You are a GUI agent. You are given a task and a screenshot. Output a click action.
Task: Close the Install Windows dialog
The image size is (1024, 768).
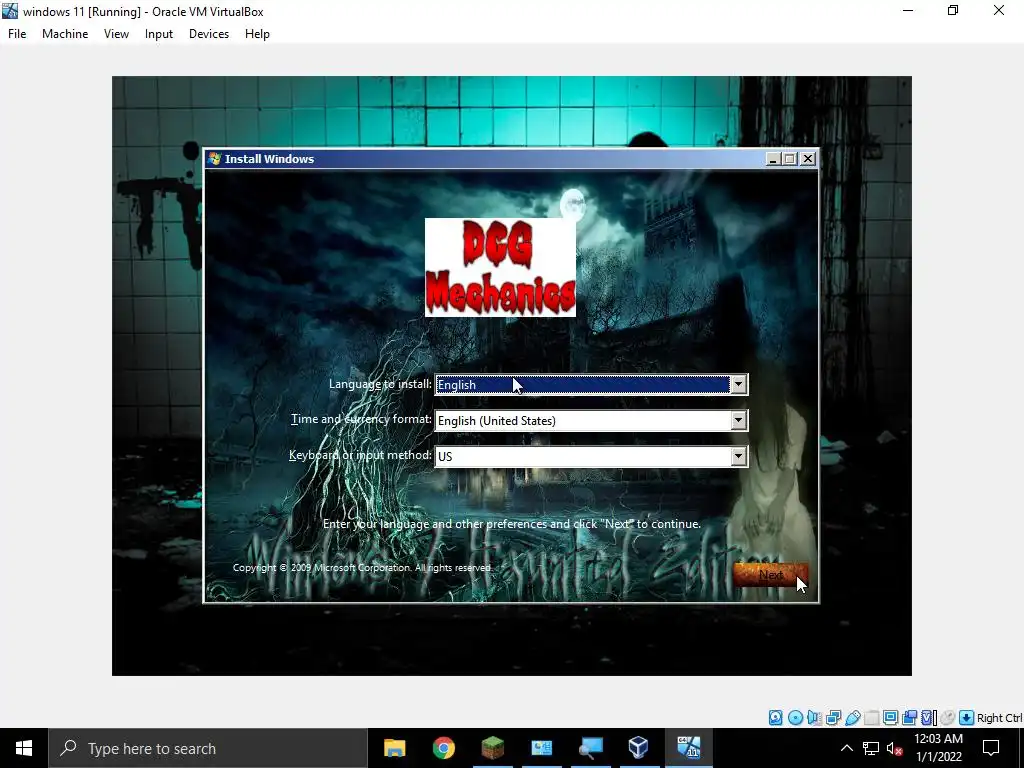coord(808,159)
